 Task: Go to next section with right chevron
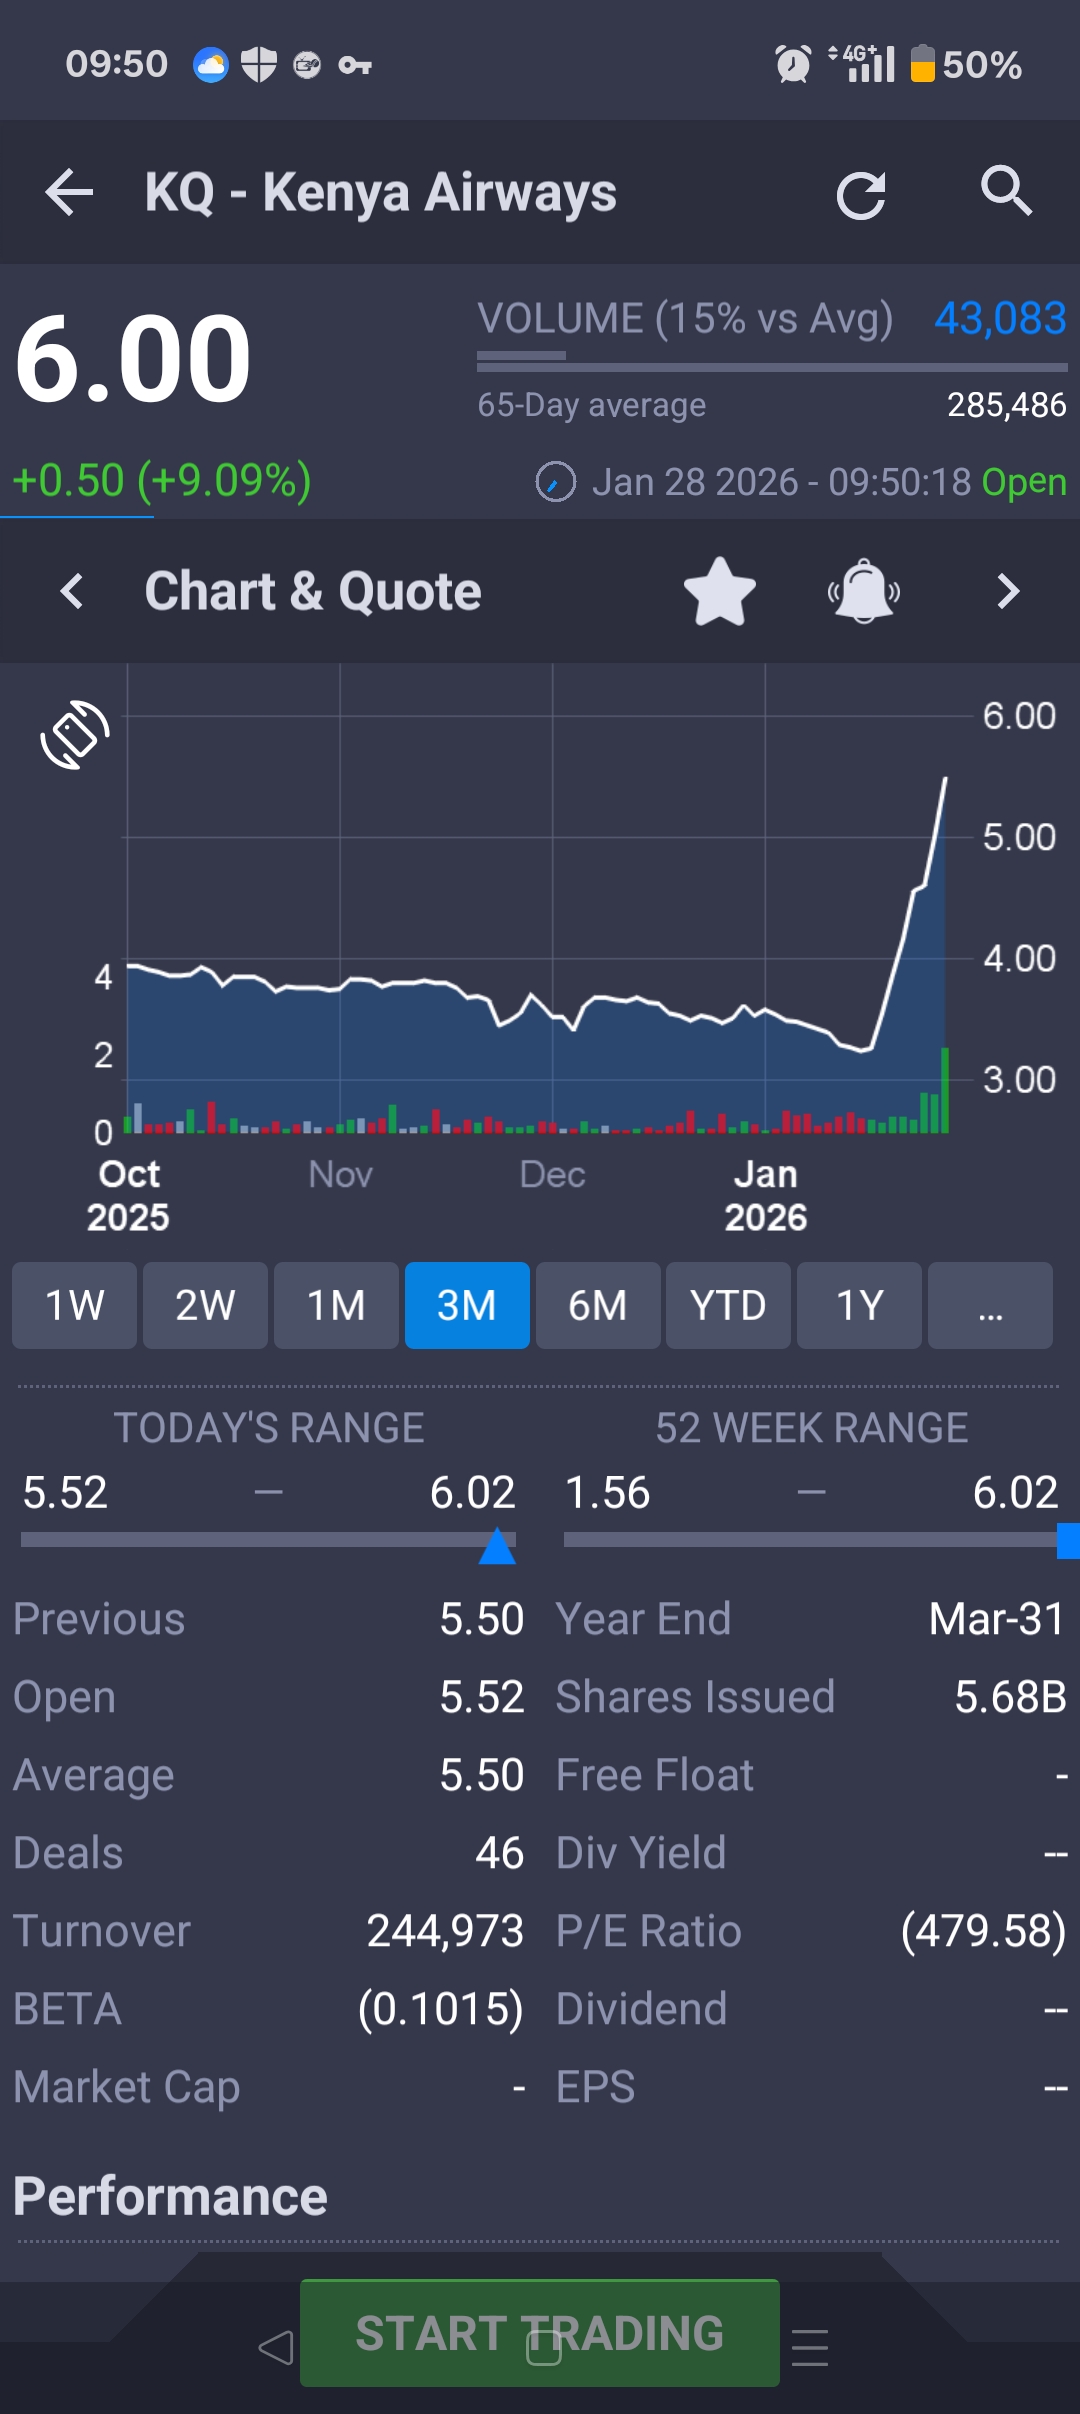point(1008,592)
